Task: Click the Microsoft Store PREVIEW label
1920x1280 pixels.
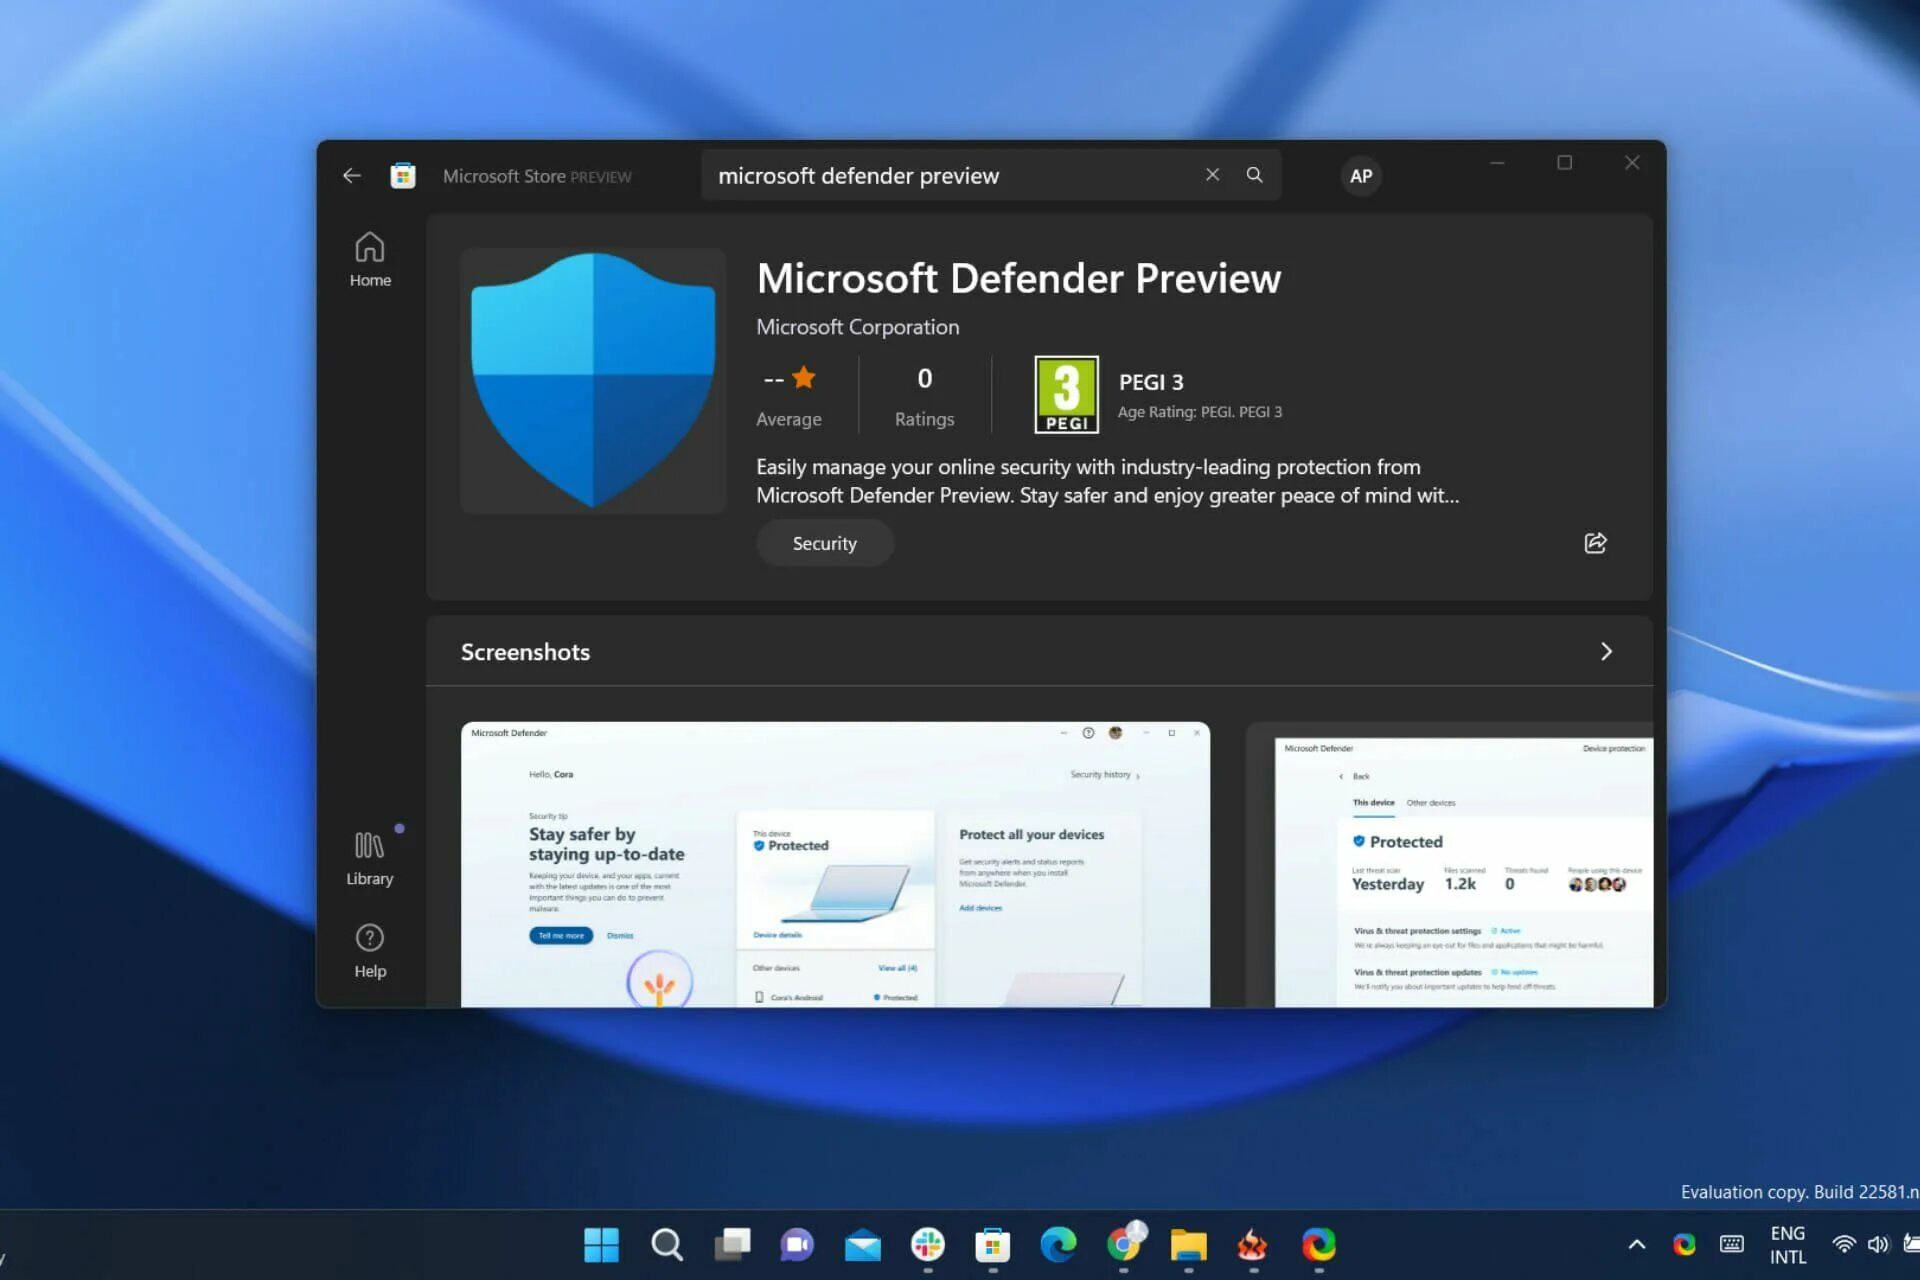Action: pyautogui.click(x=536, y=174)
